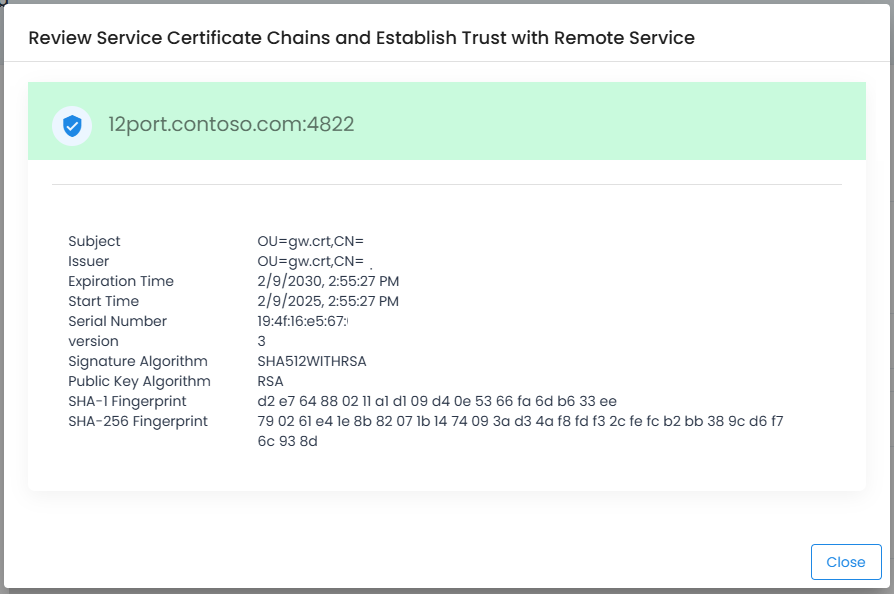Image resolution: width=894 pixels, height=594 pixels.
Task: Select the Issuer field label
Action: tap(88, 261)
